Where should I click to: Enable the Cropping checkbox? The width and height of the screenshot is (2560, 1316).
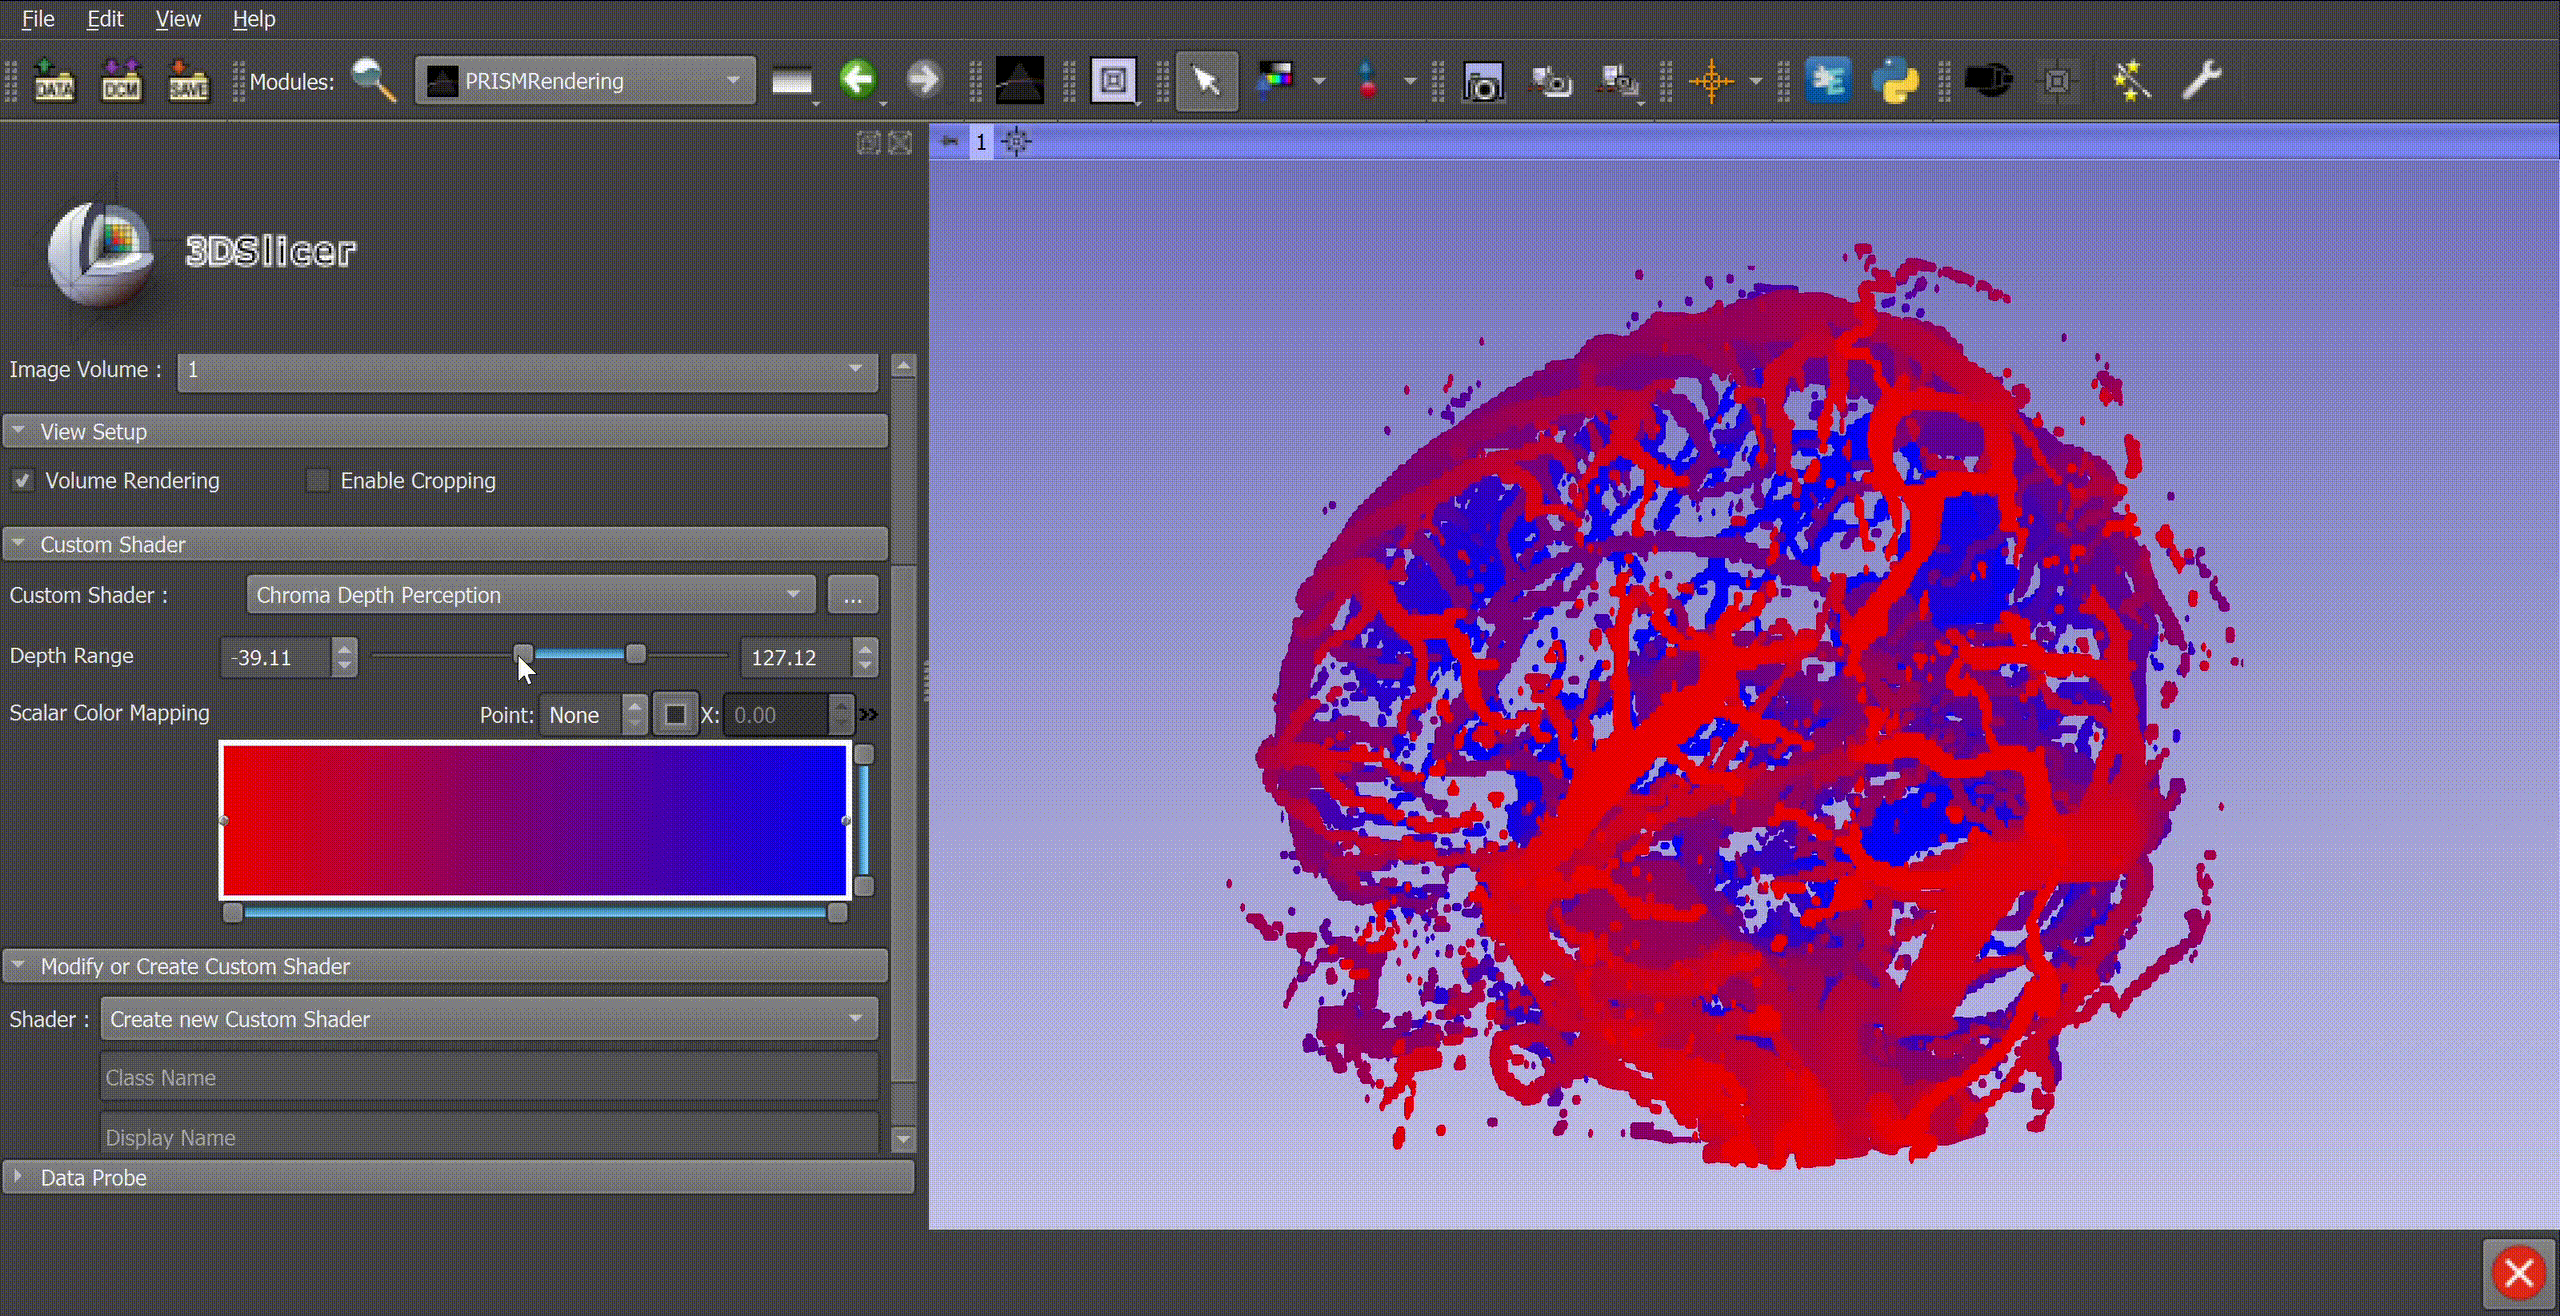point(317,481)
